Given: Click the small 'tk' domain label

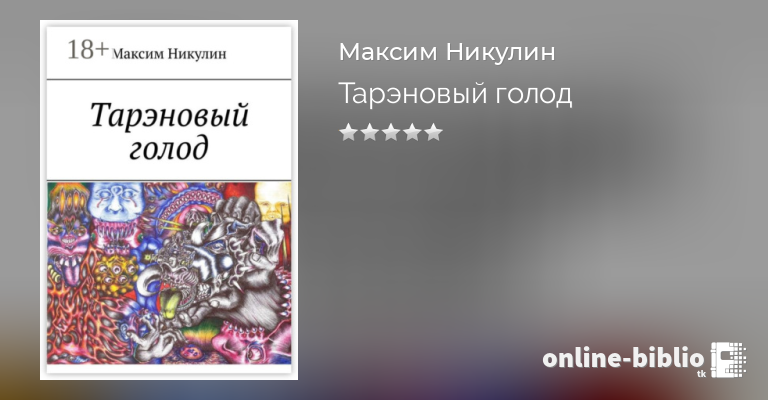Looking at the screenshot, I should [701, 374].
